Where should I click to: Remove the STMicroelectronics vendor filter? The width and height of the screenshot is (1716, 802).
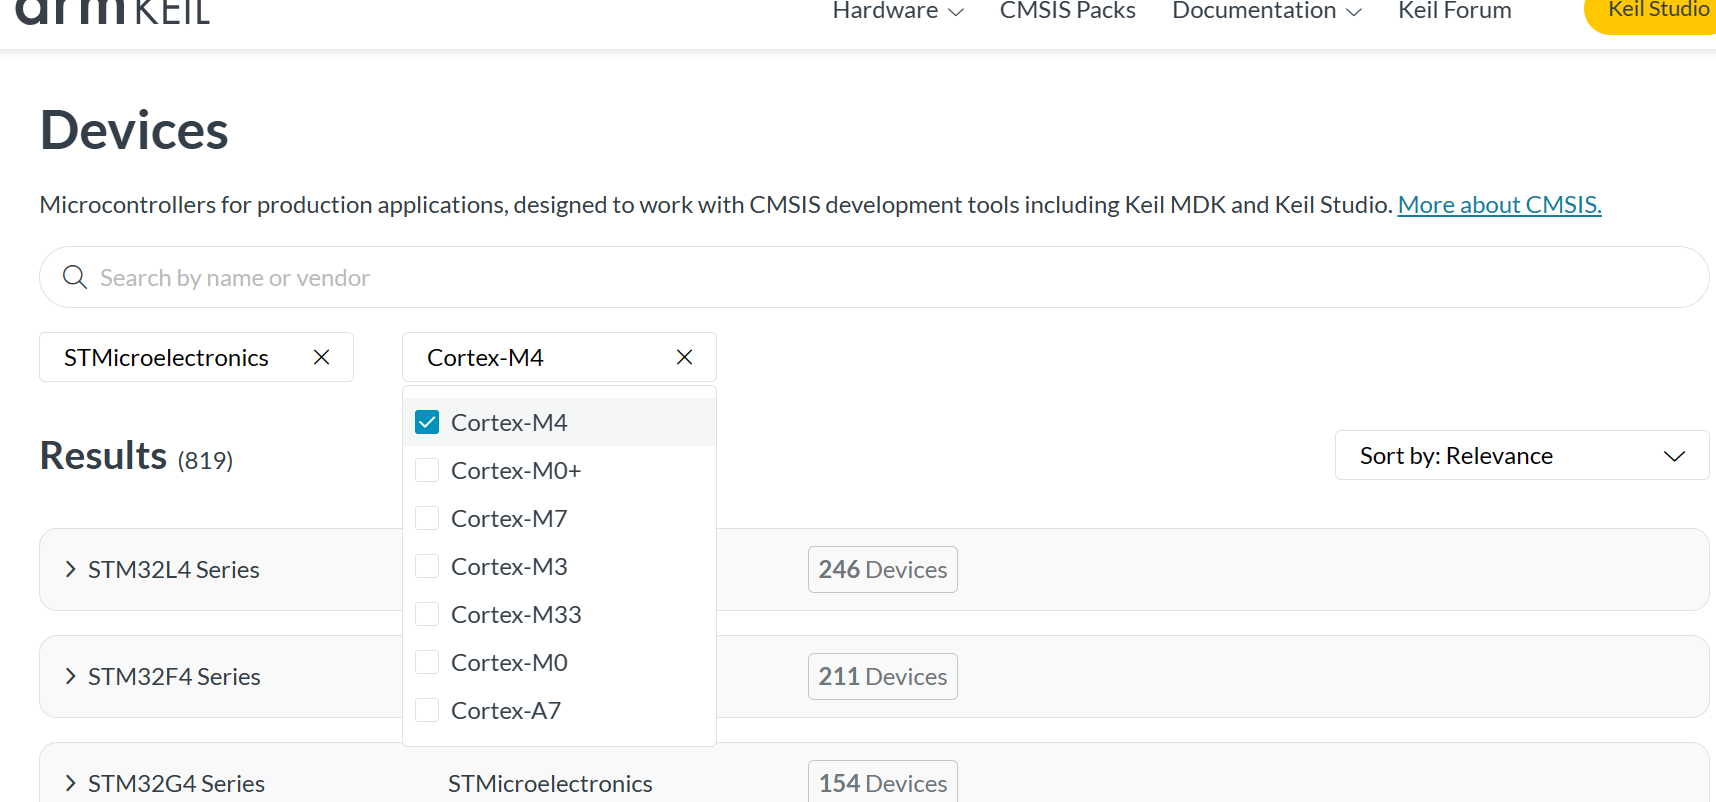(321, 357)
